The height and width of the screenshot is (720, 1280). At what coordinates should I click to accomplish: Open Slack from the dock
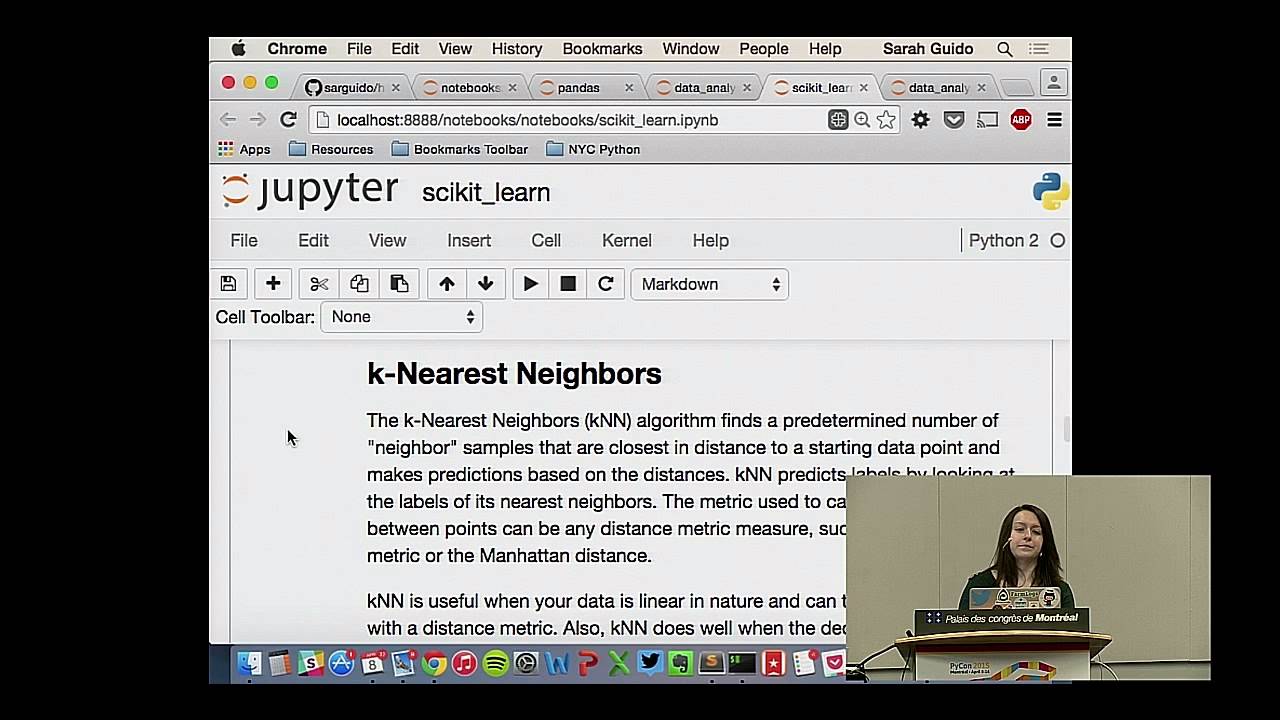click(311, 663)
